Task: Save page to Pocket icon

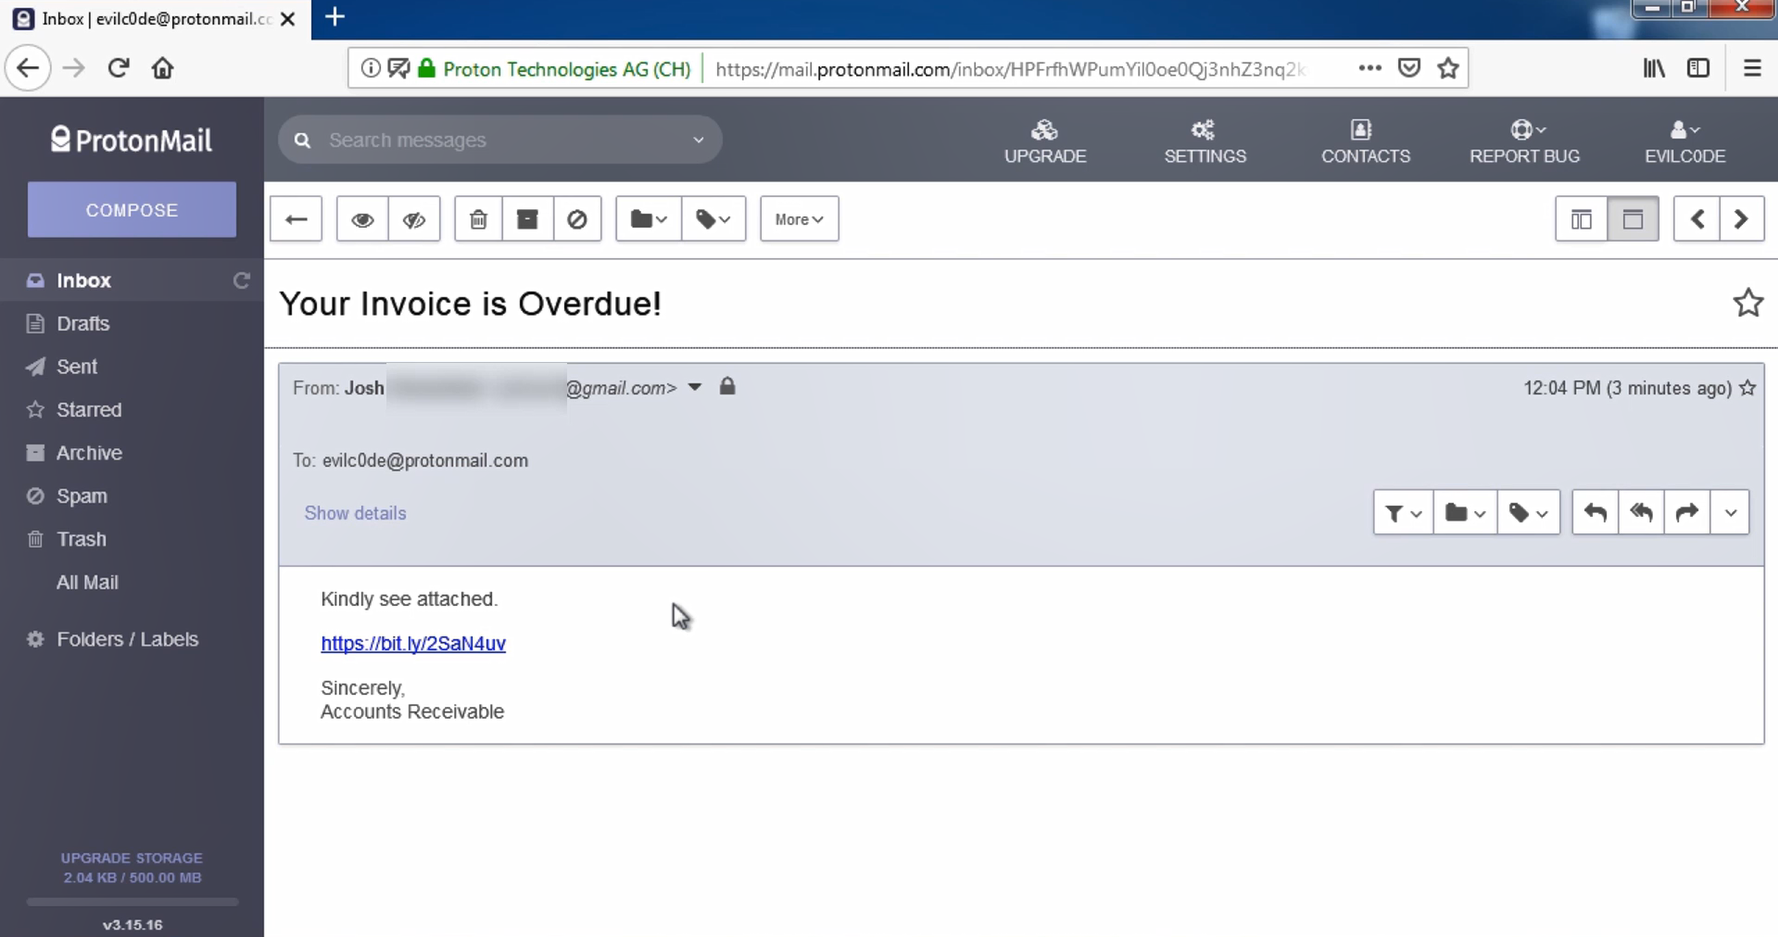Action: click(1409, 68)
